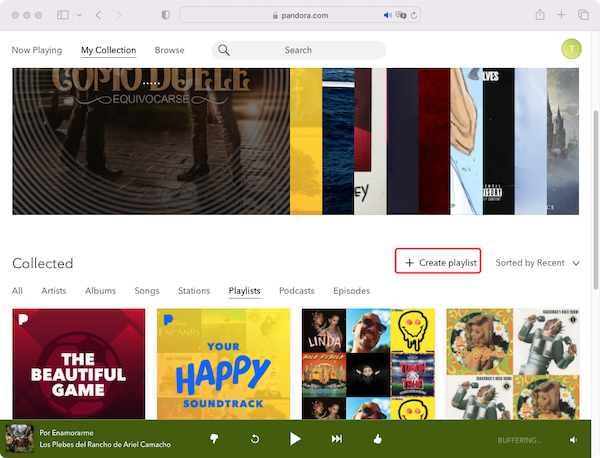The image size is (600, 458).
Task: Open the profile avatar T menu
Action: pyautogui.click(x=571, y=49)
